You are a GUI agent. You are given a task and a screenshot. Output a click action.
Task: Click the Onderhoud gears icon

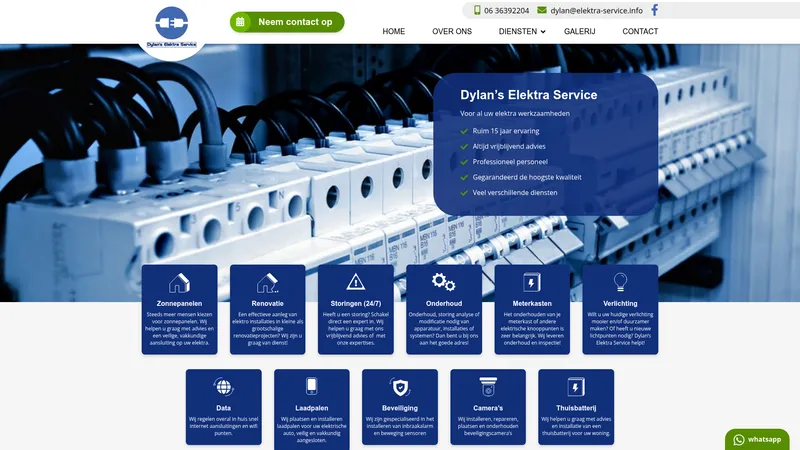[x=443, y=282]
